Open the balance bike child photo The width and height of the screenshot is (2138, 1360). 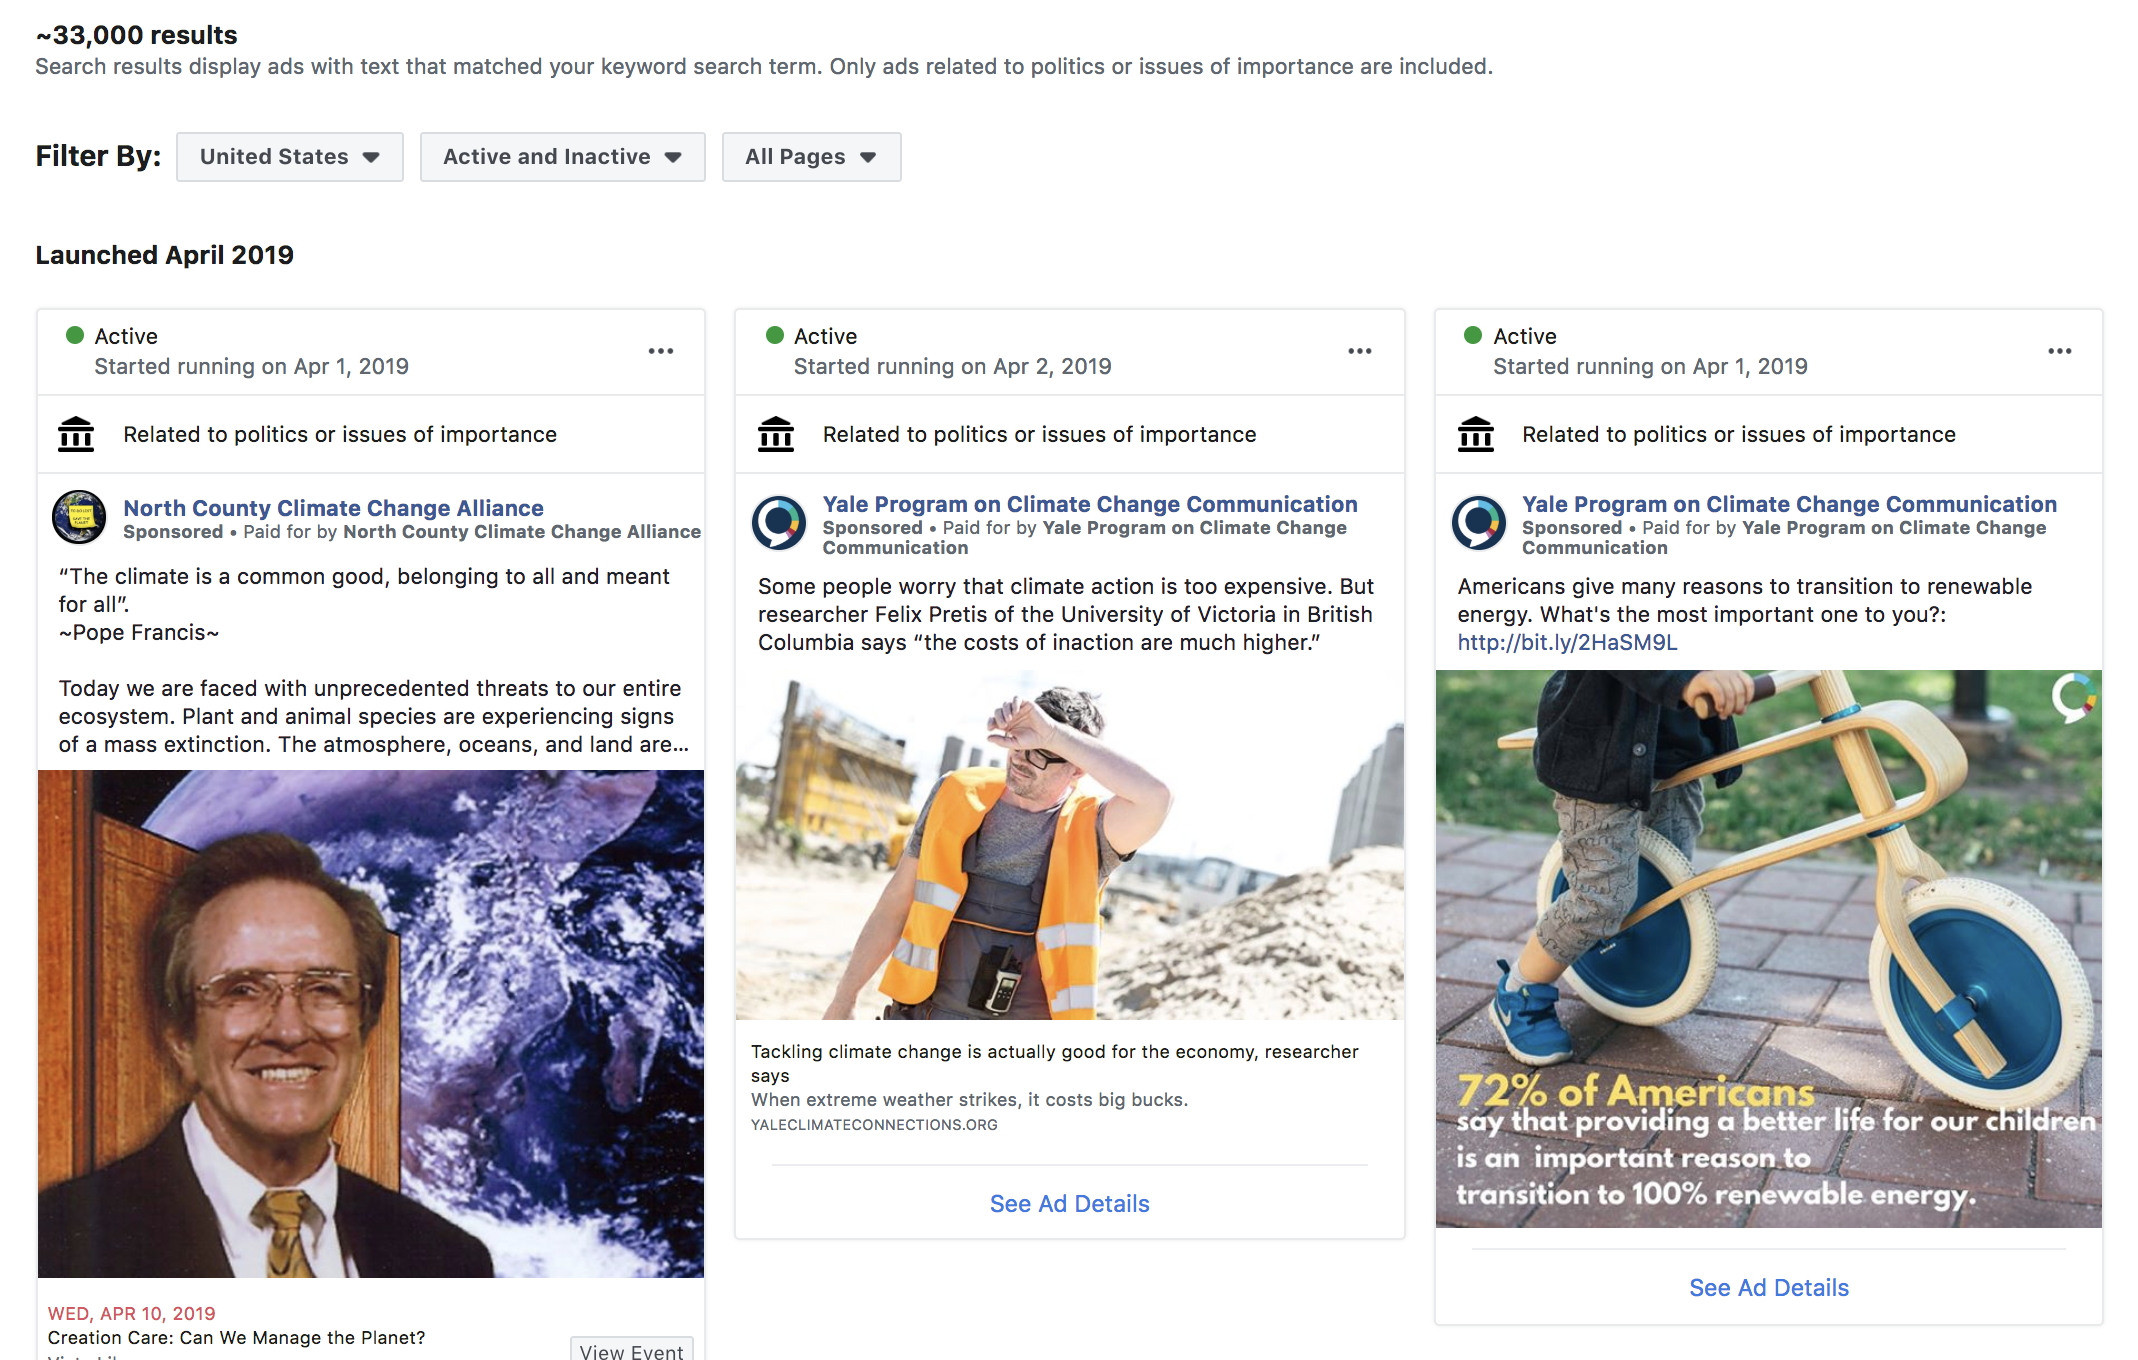pyautogui.click(x=1769, y=949)
